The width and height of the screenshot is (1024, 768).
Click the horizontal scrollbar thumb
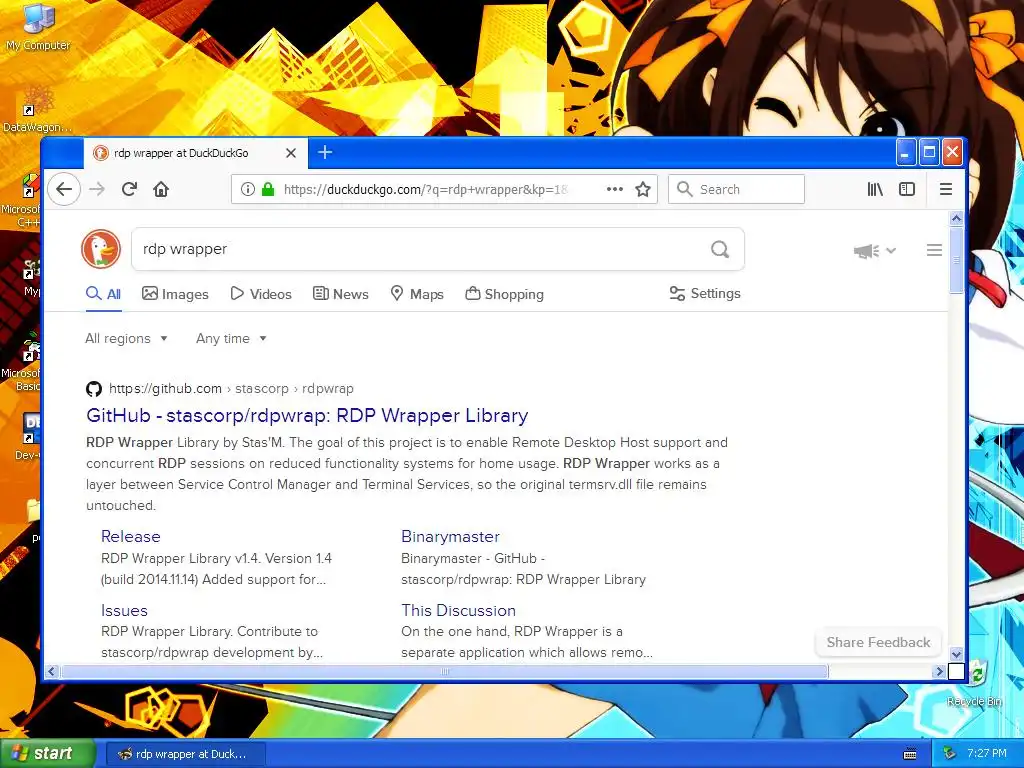point(444,671)
